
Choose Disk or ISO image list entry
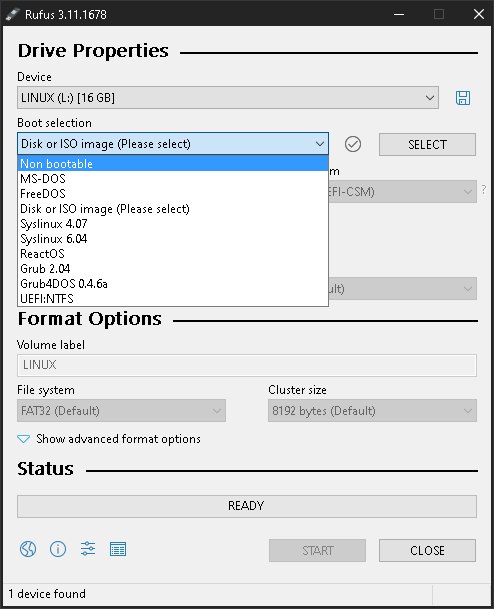[x=173, y=209]
